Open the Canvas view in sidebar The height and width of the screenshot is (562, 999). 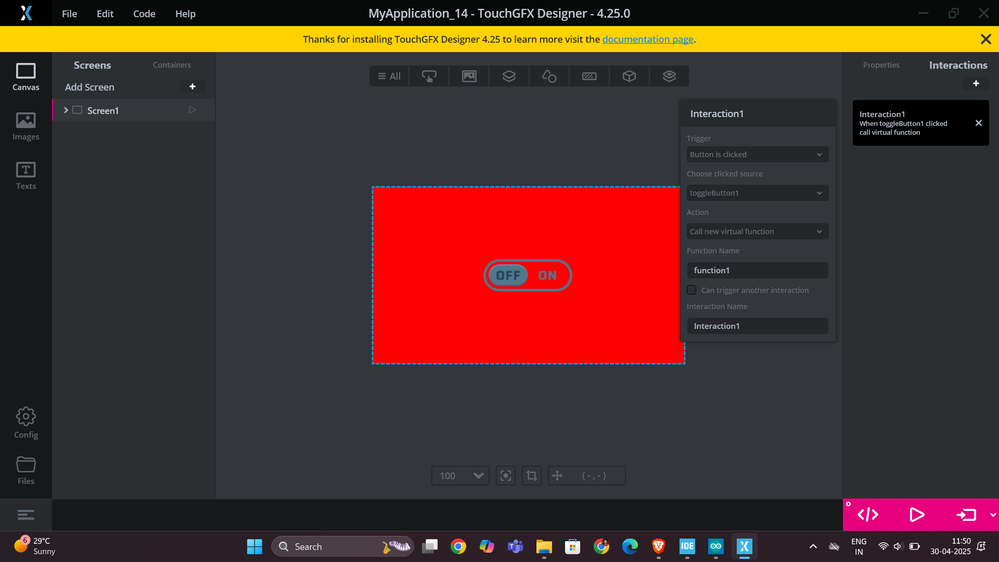[25, 76]
